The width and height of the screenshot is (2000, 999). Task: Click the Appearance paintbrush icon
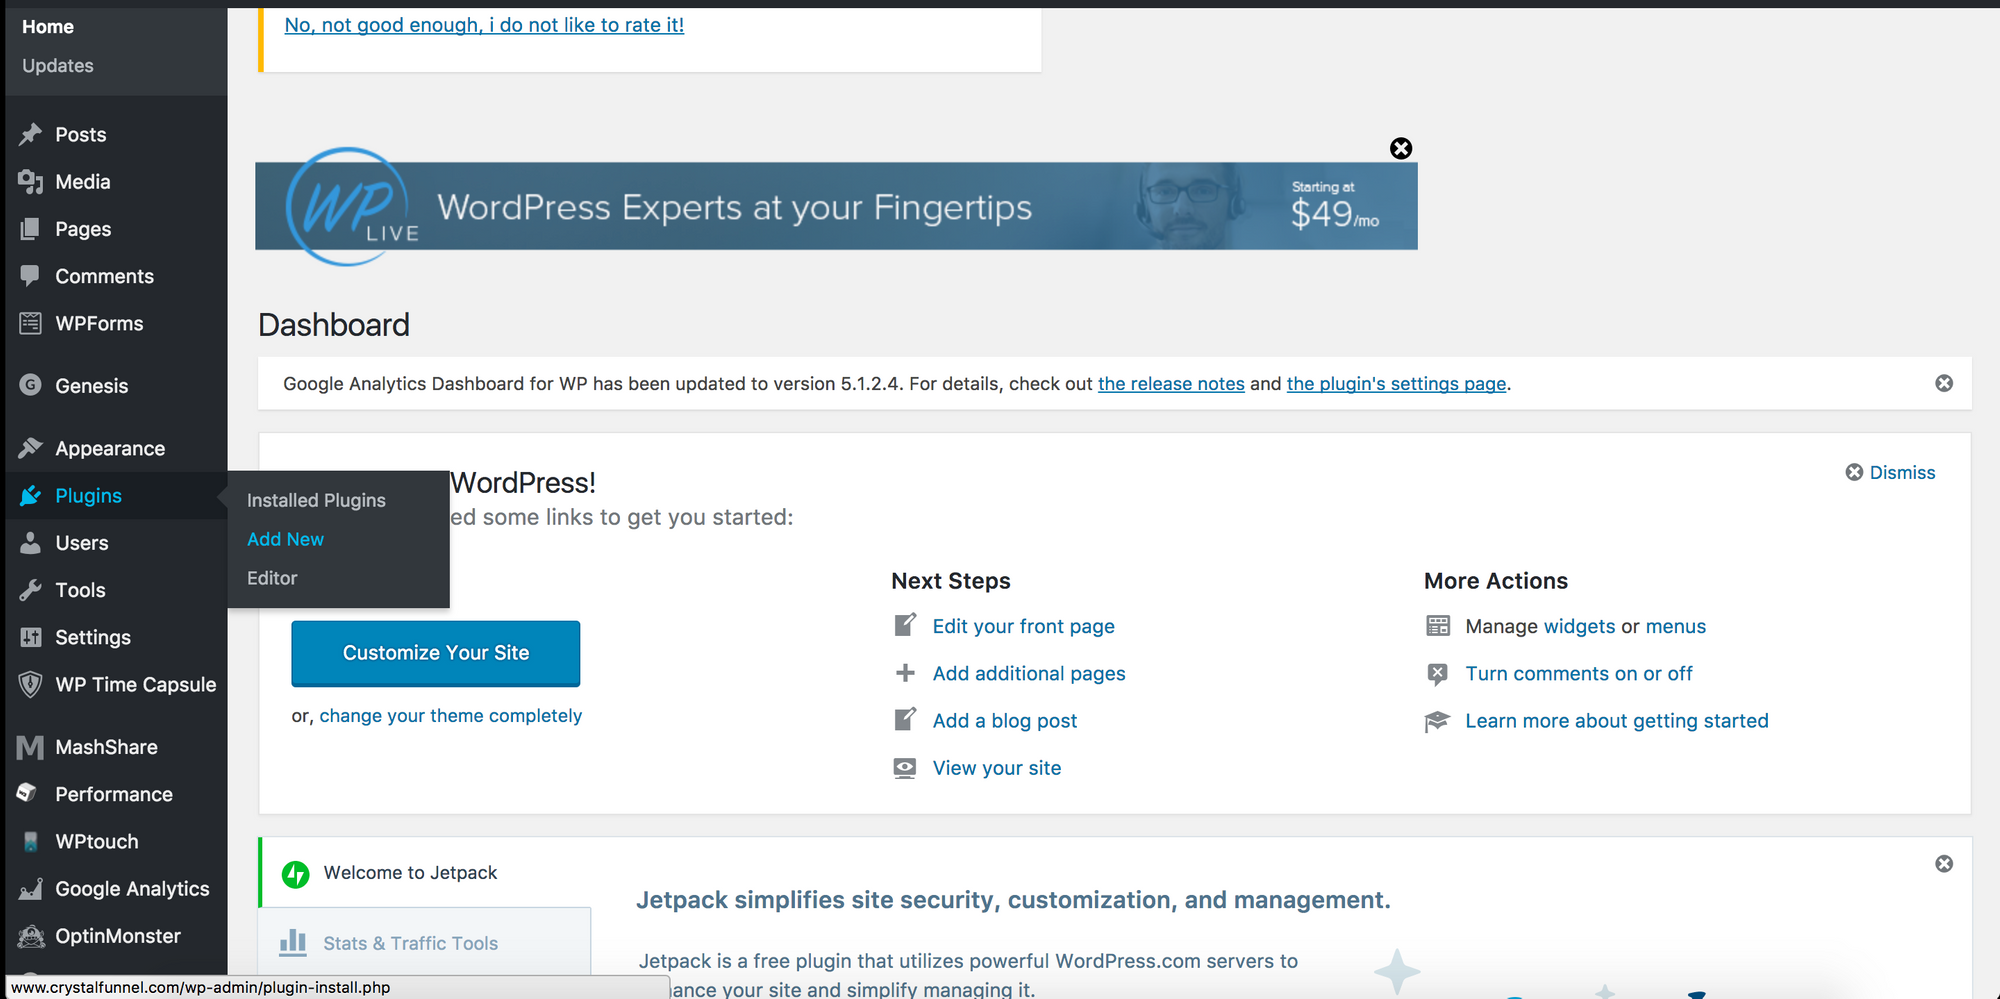click(x=31, y=448)
